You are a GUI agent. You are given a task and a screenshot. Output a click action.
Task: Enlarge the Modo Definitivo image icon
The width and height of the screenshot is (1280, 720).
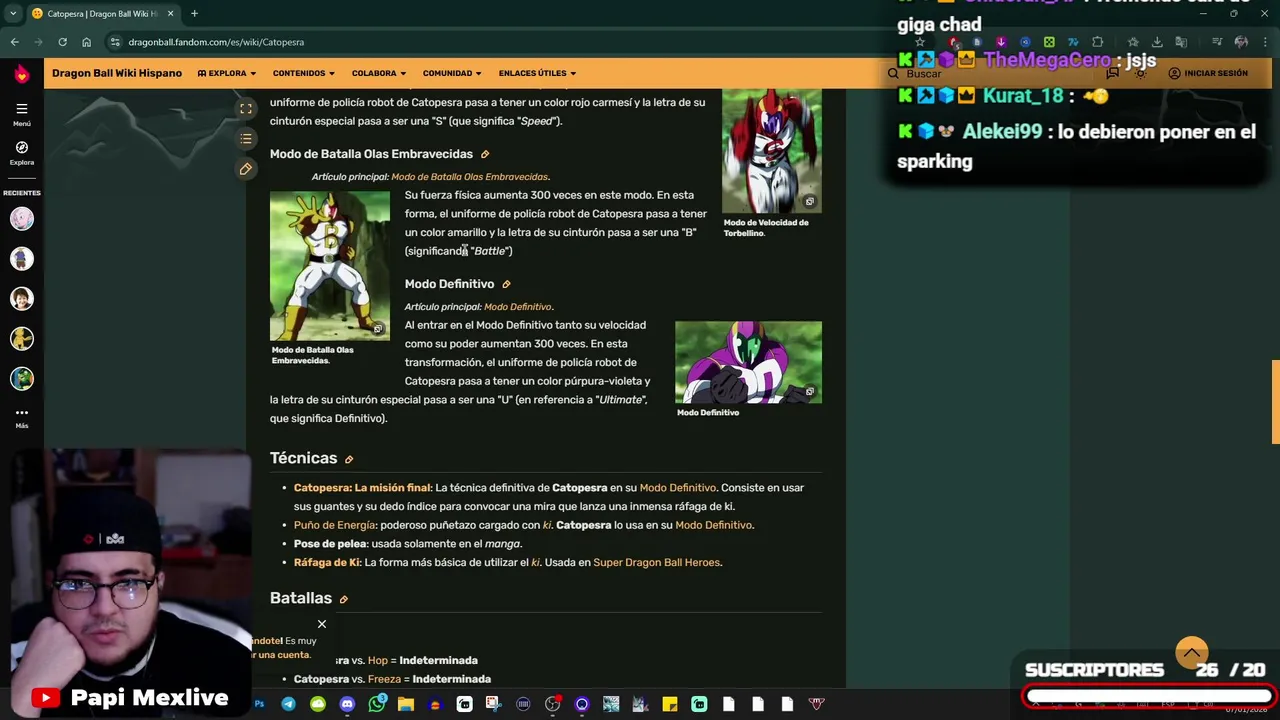click(810, 391)
